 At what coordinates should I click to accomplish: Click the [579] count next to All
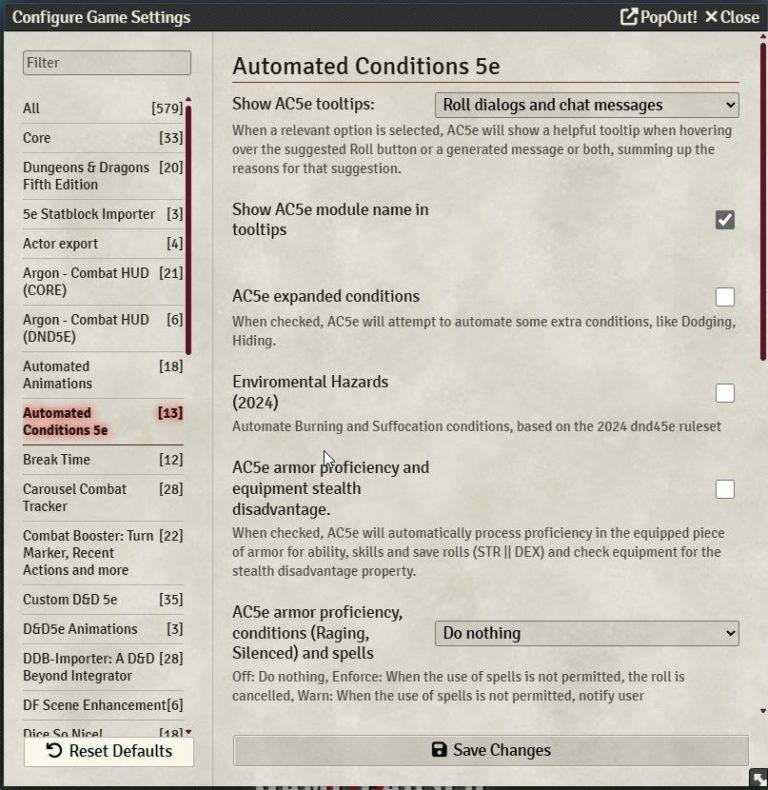tap(167, 108)
